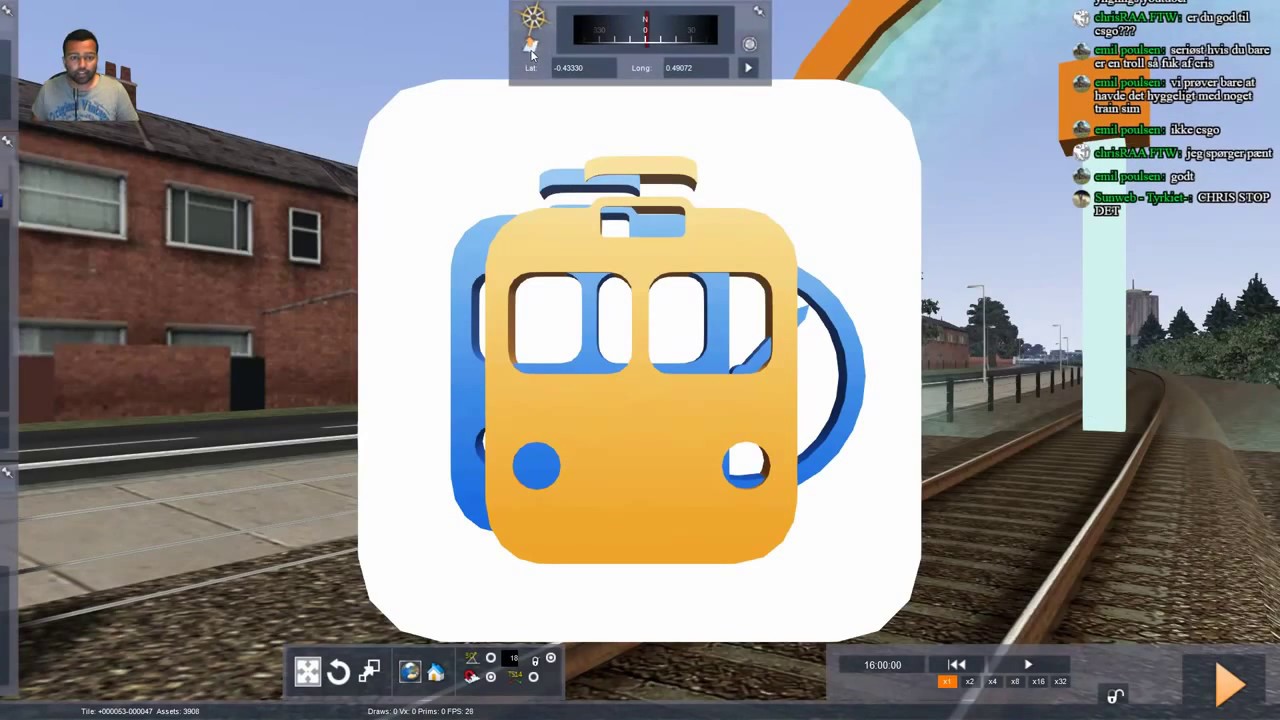The image size is (1280, 720).
Task: Click the blue-roofed house icon
Action: click(x=436, y=673)
